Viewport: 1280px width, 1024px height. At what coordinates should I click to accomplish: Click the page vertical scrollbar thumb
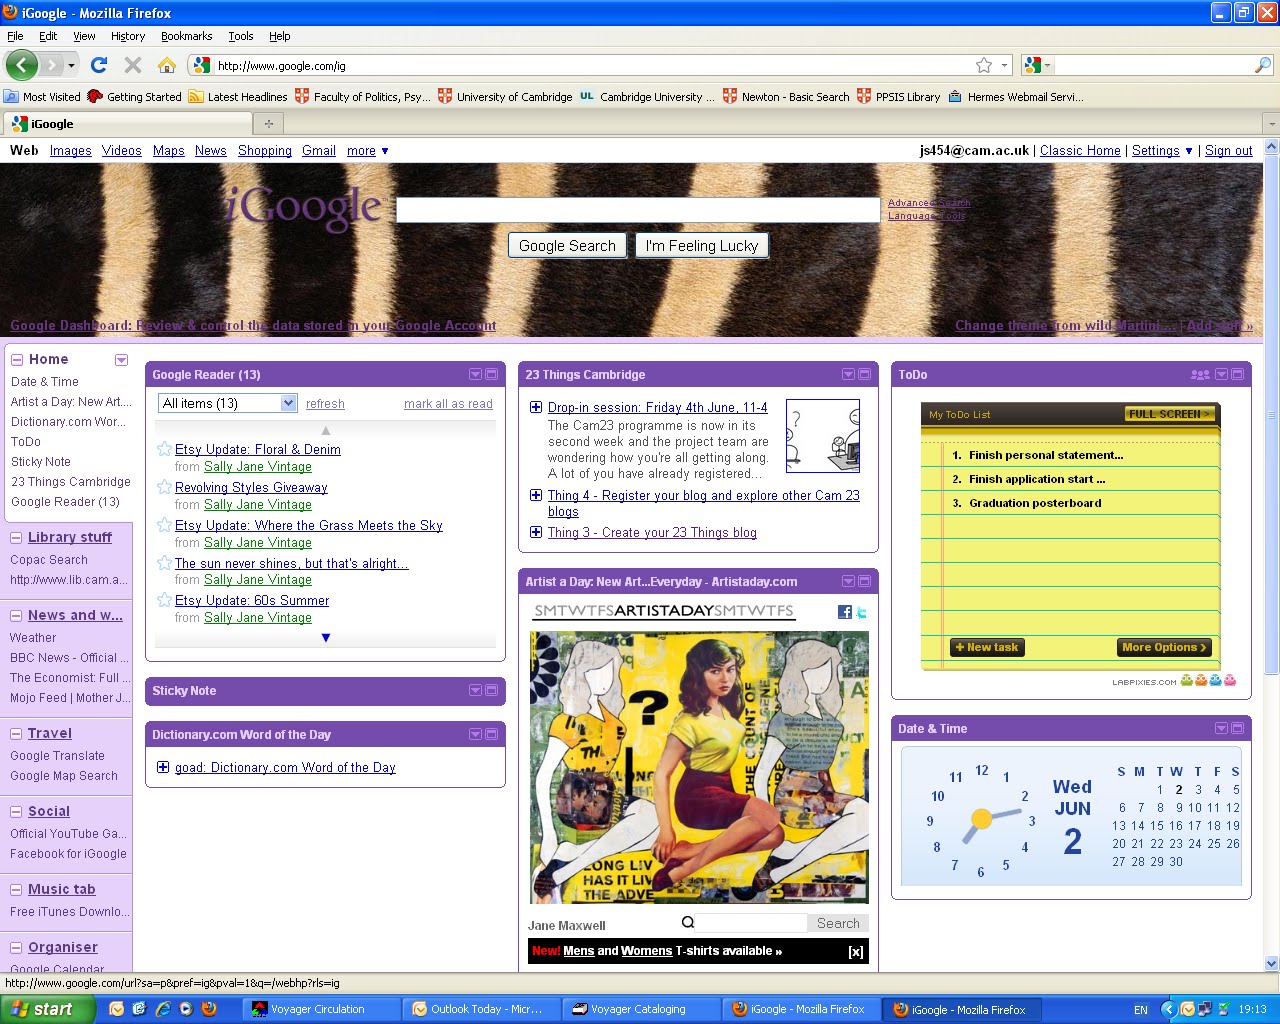click(1271, 415)
